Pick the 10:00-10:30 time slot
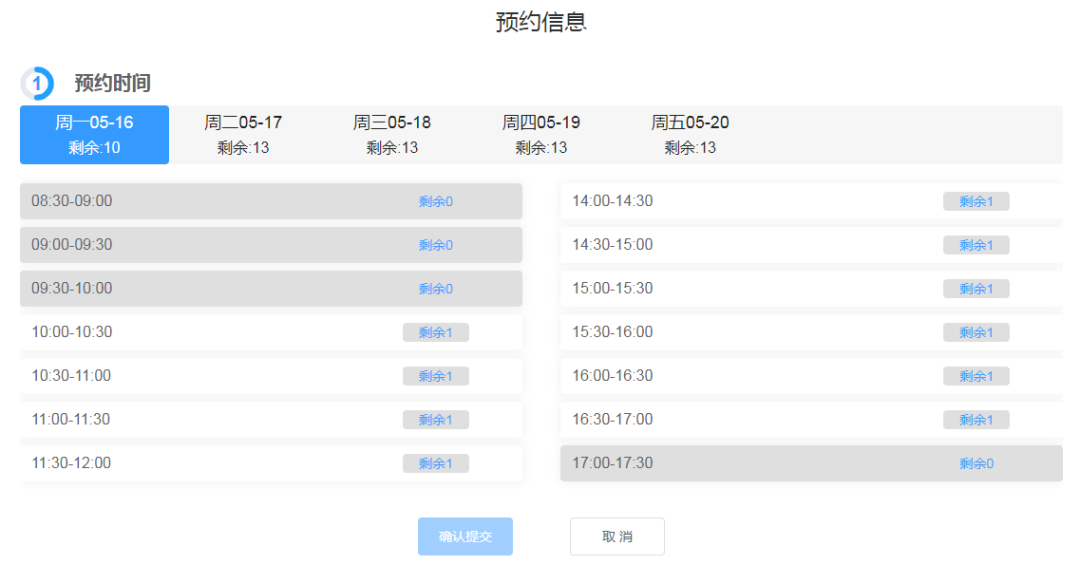The image size is (1080, 565). (x=271, y=332)
